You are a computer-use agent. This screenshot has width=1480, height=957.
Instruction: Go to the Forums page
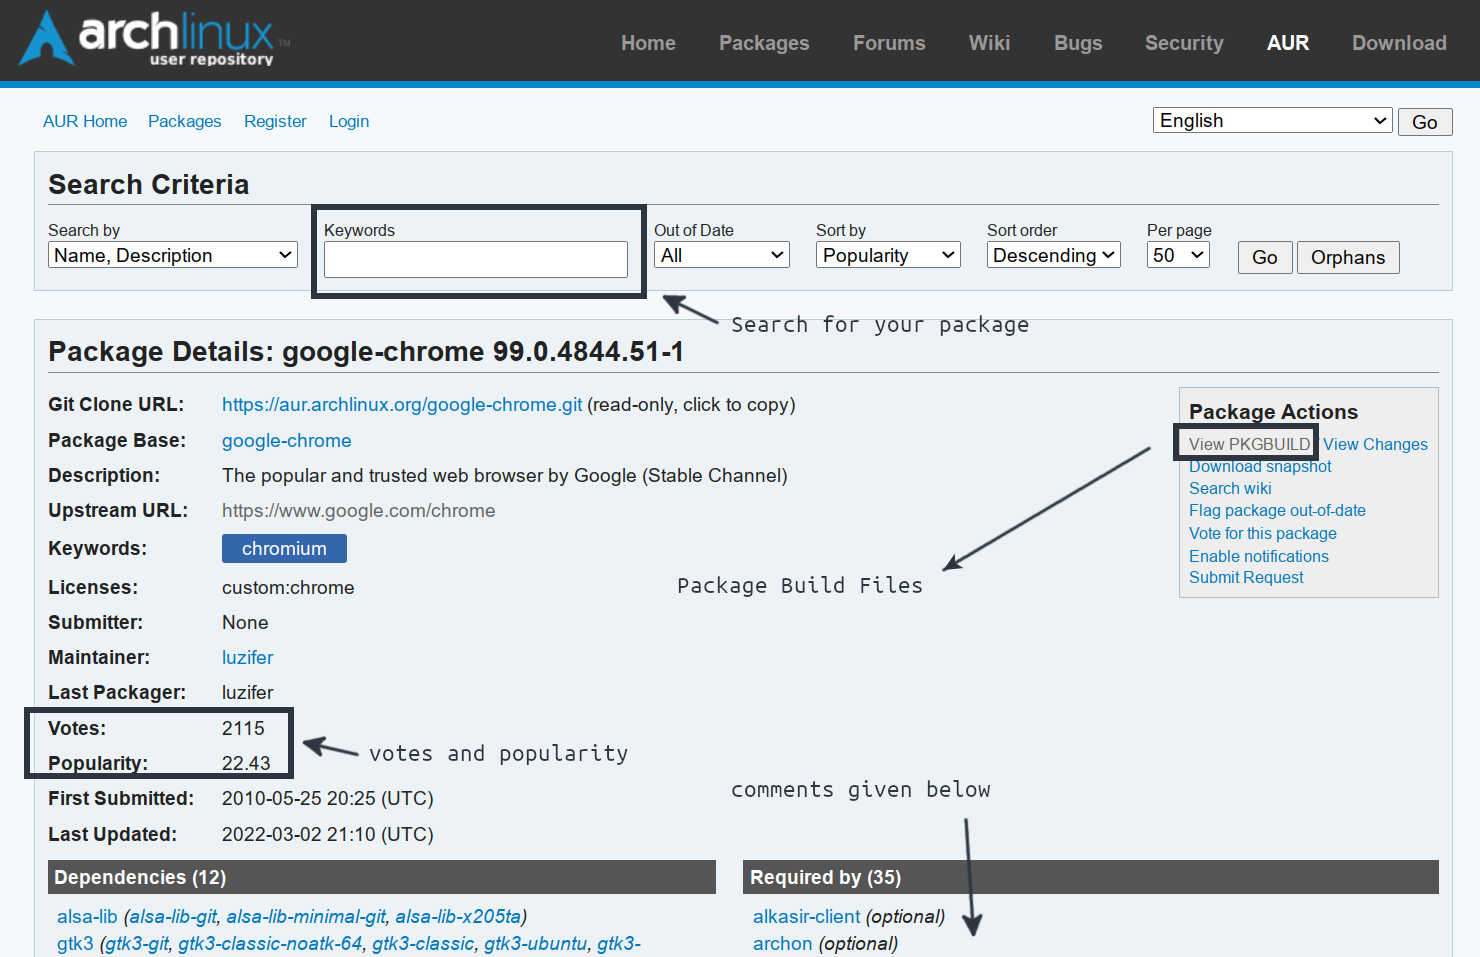click(x=889, y=43)
